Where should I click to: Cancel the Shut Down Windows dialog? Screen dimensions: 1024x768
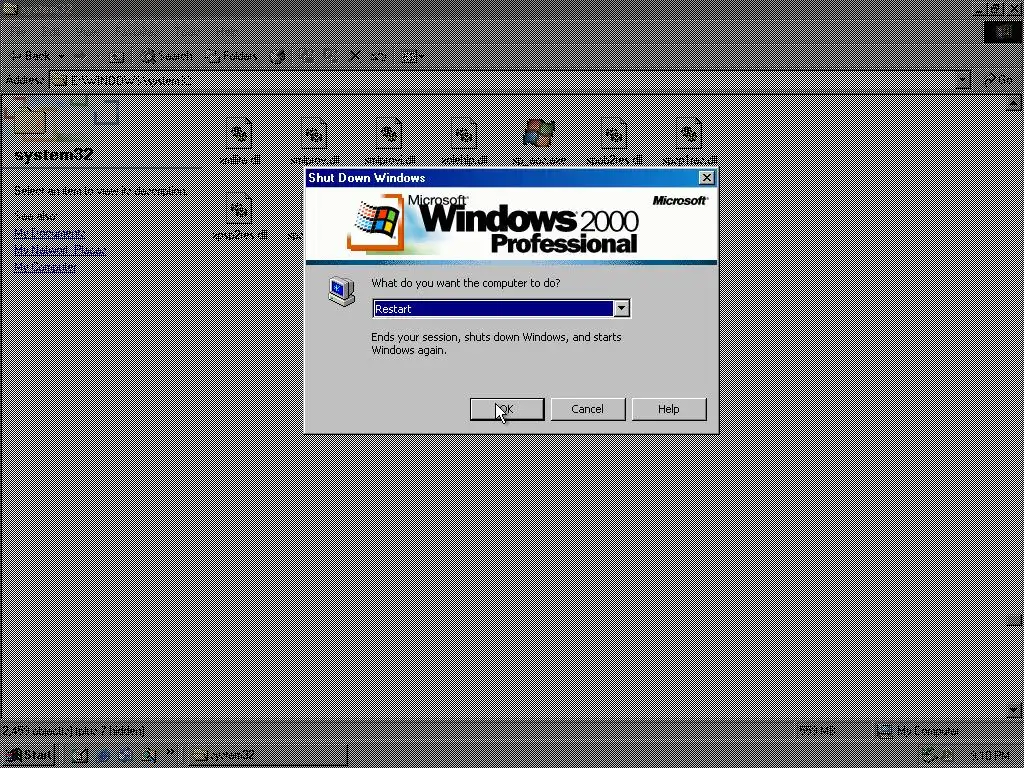point(588,409)
